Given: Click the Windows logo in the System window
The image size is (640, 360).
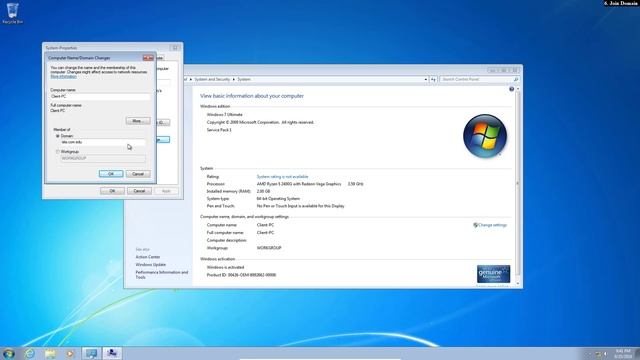Looking at the screenshot, I should pos(485,136).
